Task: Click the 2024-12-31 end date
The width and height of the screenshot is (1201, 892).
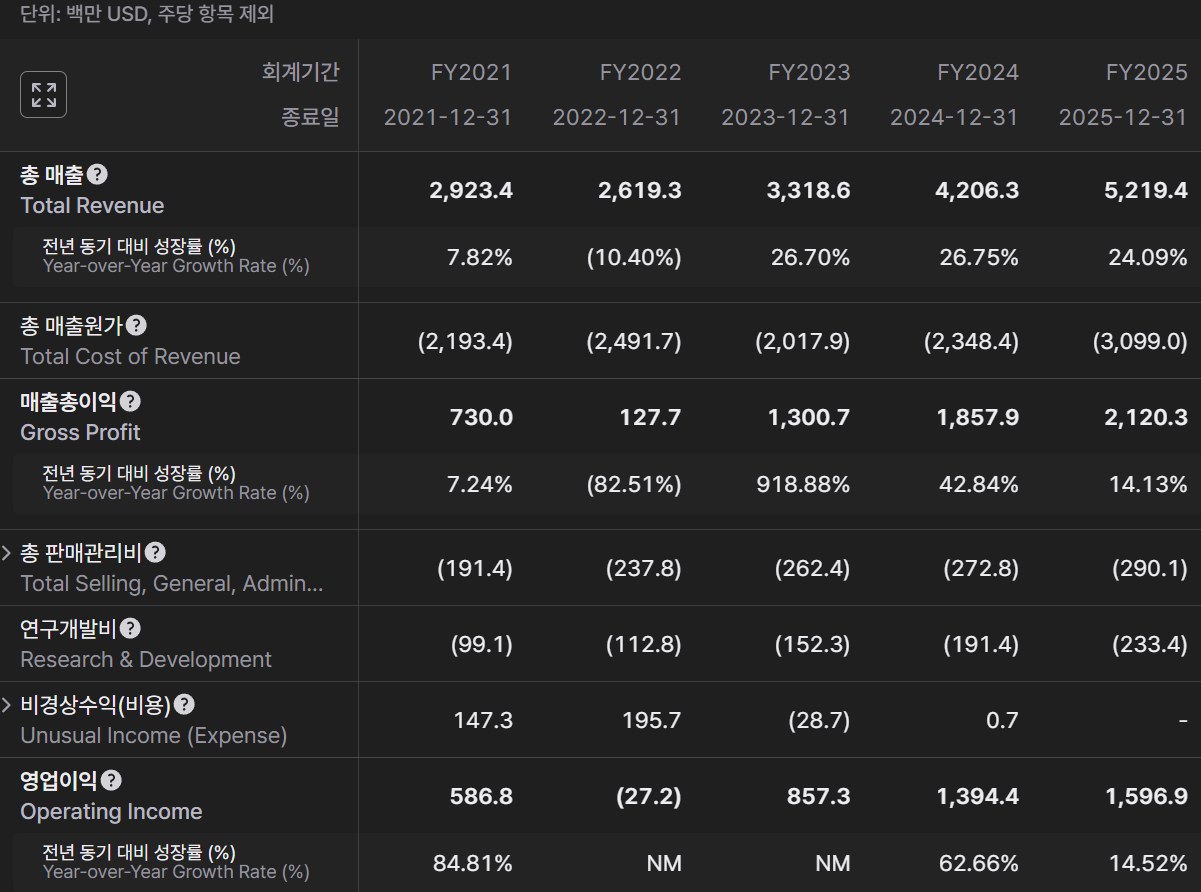Action: pyautogui.click(x=954, y=117)
